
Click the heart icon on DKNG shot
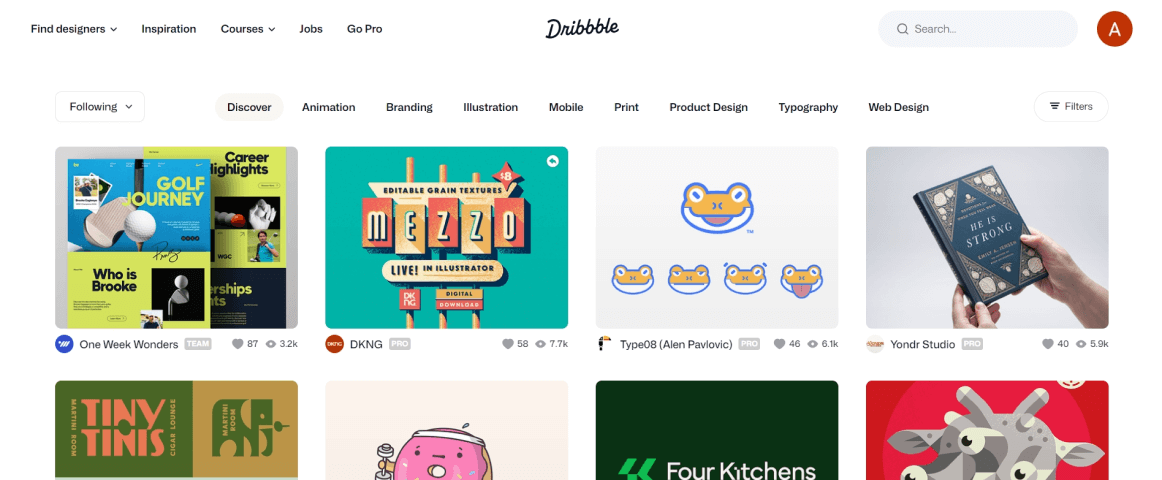(x=508, y=344)
